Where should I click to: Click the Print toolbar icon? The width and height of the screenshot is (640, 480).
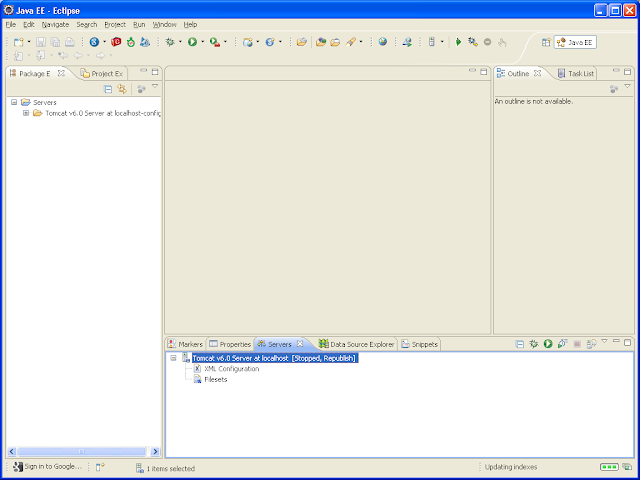(70, 42)
